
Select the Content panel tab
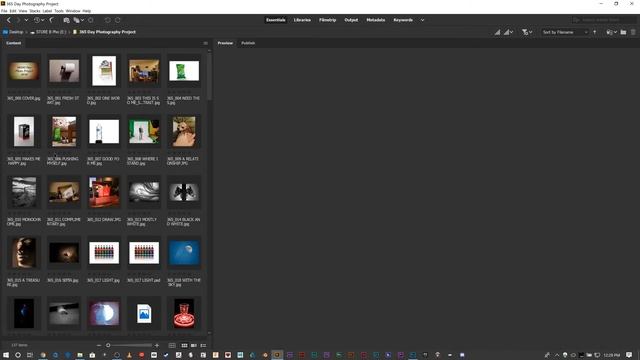[x=13, y=43]
